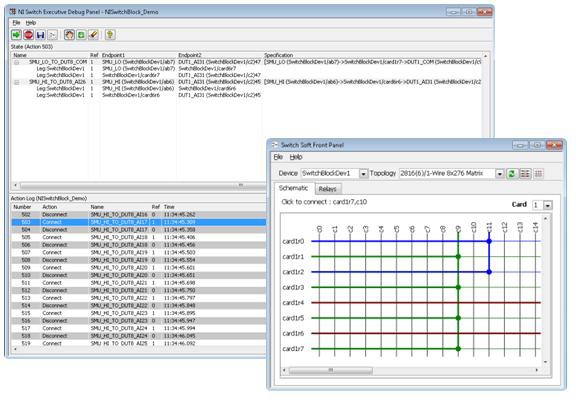The height and width of the screenshot is (398, 576).
Task: Click the Number column header in Action Log
Action: click(22, 207)
